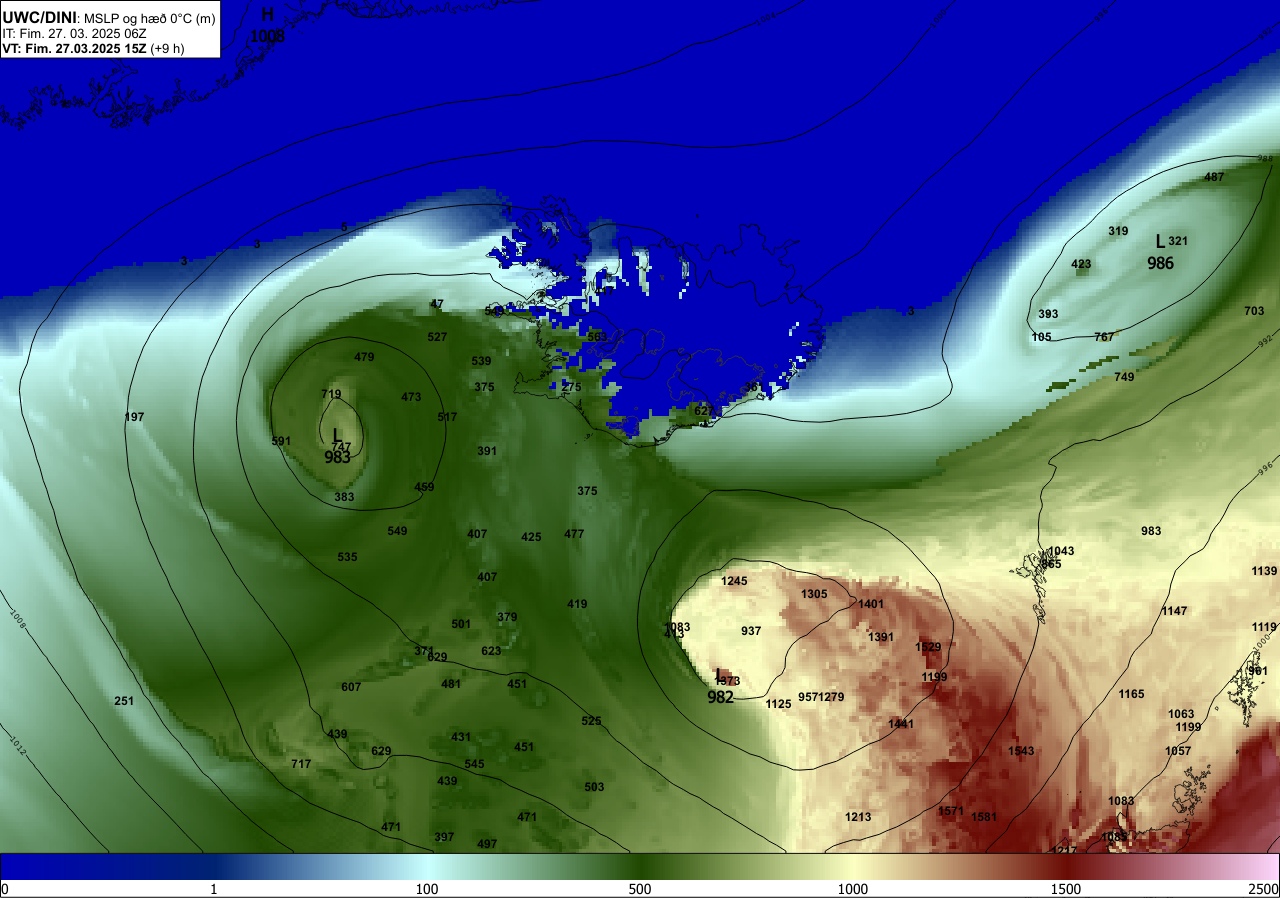Click the 1401 height value
Screen dimensions: 1280x898
(x=871, y=604)
